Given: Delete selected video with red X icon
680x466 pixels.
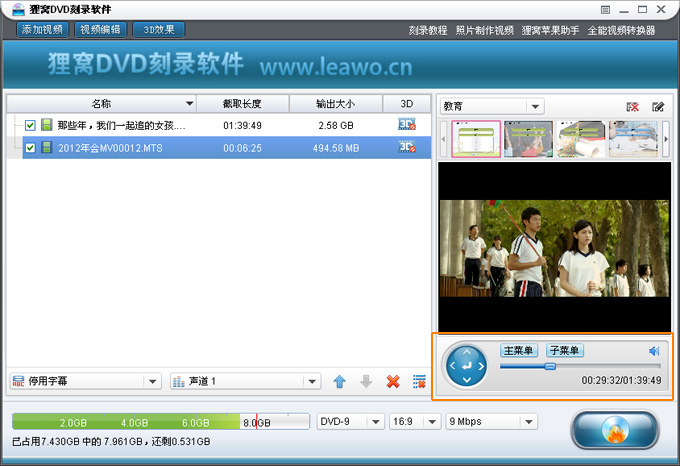Looking at the screenshot, I should (393, 382).
